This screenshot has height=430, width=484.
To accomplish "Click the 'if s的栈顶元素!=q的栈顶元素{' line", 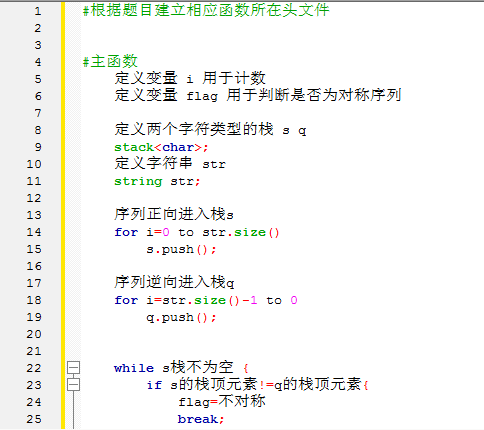I will [257, 385].
